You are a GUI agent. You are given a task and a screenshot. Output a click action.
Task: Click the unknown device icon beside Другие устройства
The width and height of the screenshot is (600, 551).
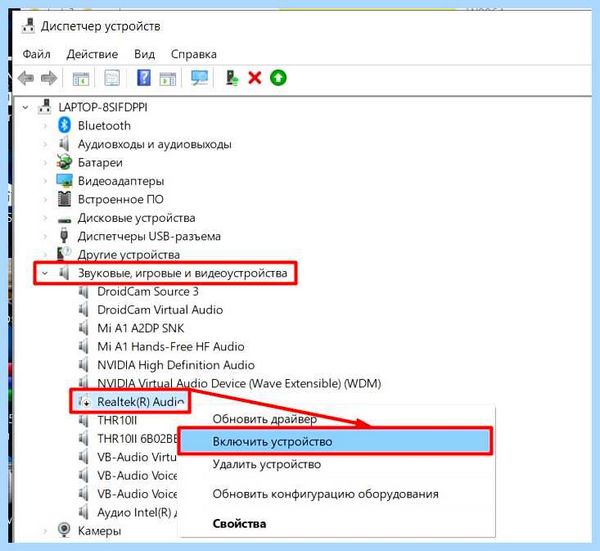click(64, 254)
